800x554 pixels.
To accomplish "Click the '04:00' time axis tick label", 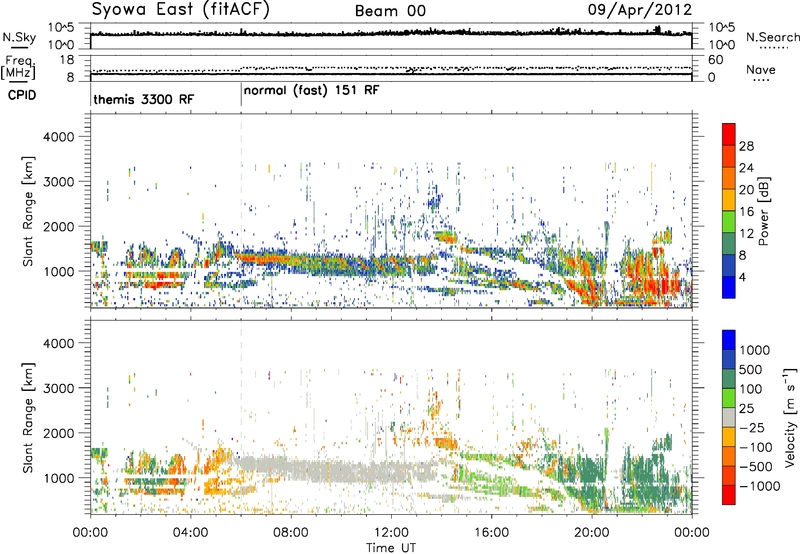I will click(x=190, y=533).
